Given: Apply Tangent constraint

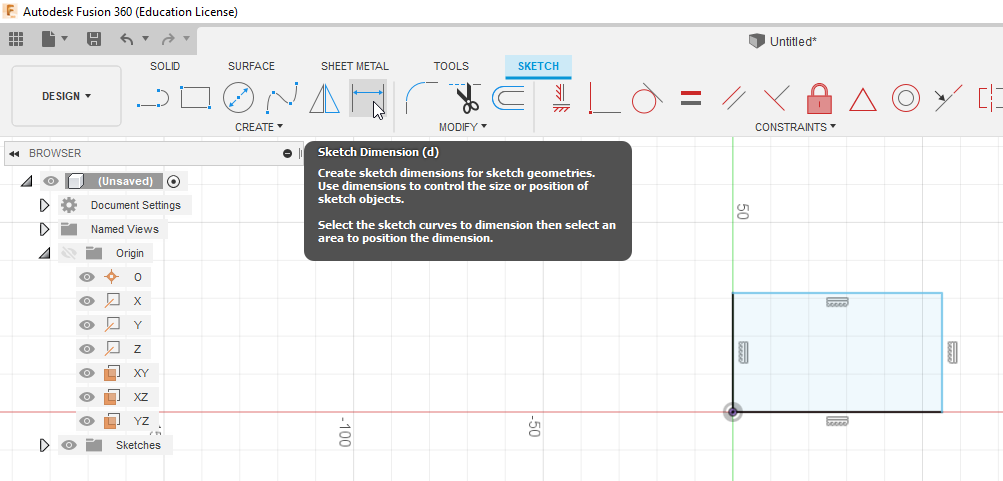Looking at the screenshot, I should coord(647,98).
